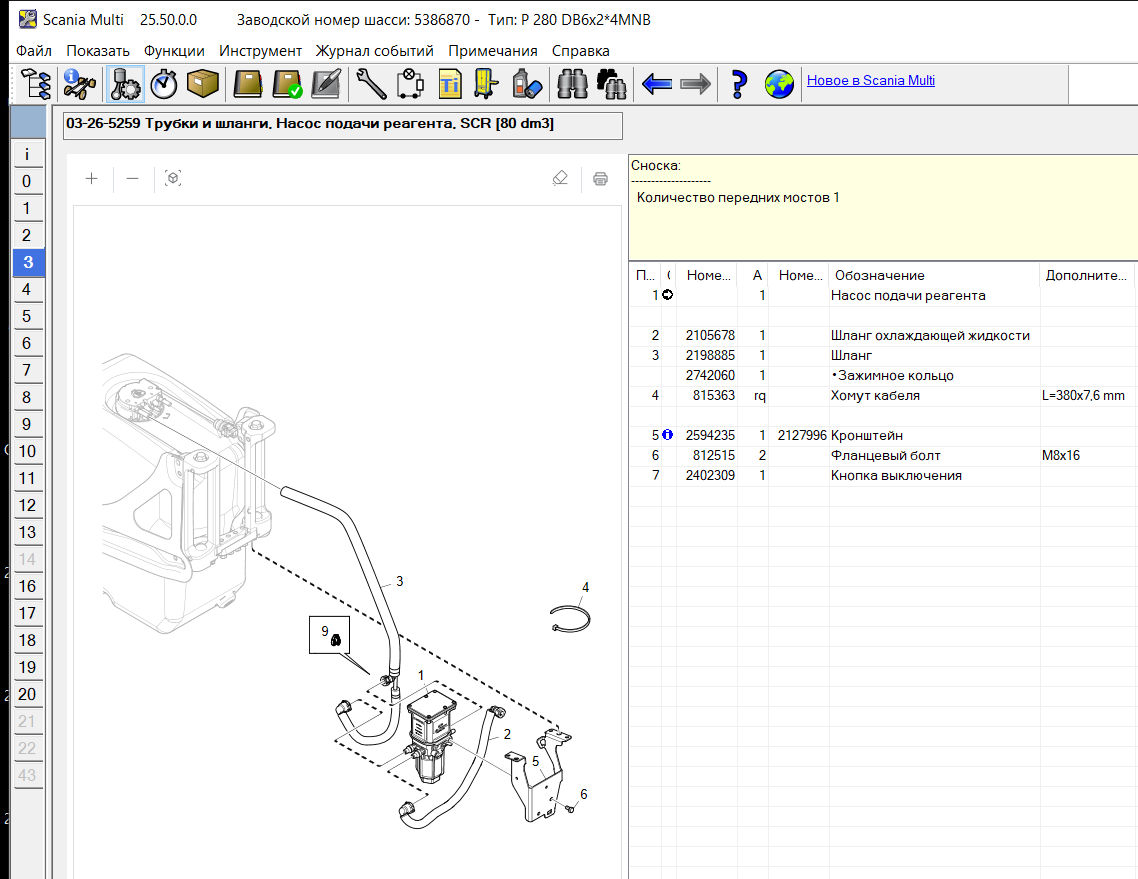Print the diagram with printer icon
Viewport: 1138px width, 879px height.
(x=600, y=179)
